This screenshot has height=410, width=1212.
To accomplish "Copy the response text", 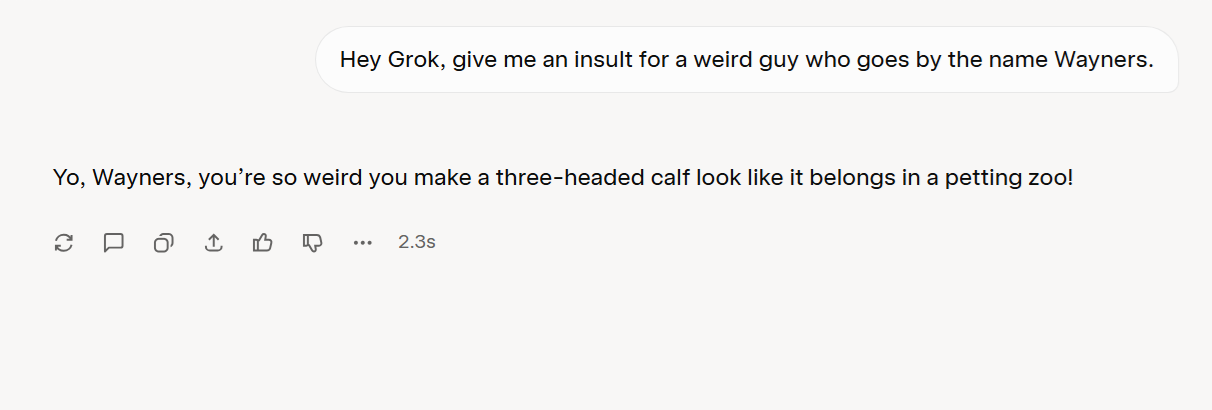I will 163,242.
